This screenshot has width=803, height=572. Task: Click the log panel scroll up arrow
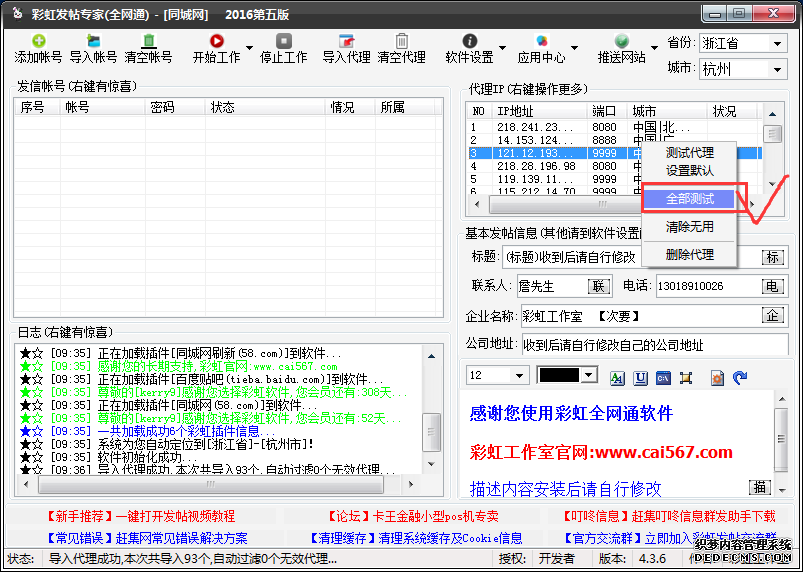click(x=431, y=356)
